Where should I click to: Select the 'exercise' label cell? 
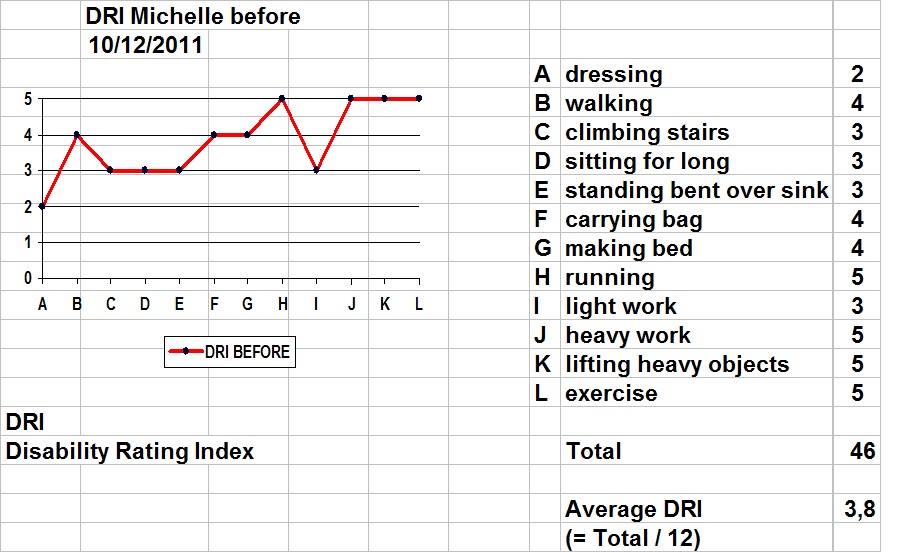point(696,393)
